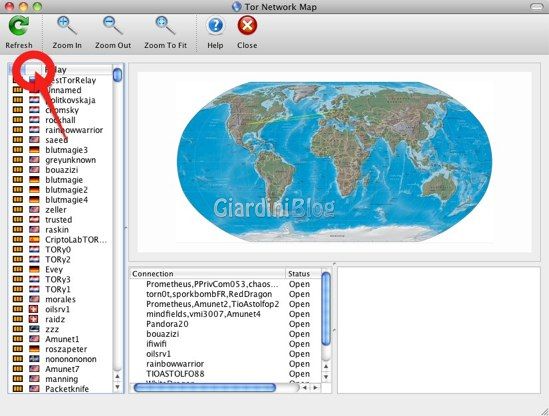Image resolution: width=549 pixels, height=416 pixels.
Task: Click the Tor Network Map title globe icon
Action: point(237,7)
